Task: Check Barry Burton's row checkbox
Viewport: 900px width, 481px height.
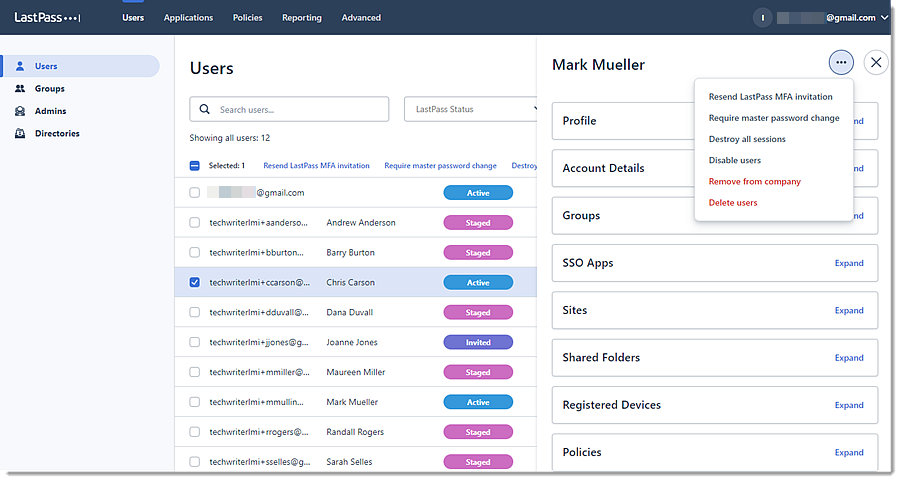Action: coord(195,253)
